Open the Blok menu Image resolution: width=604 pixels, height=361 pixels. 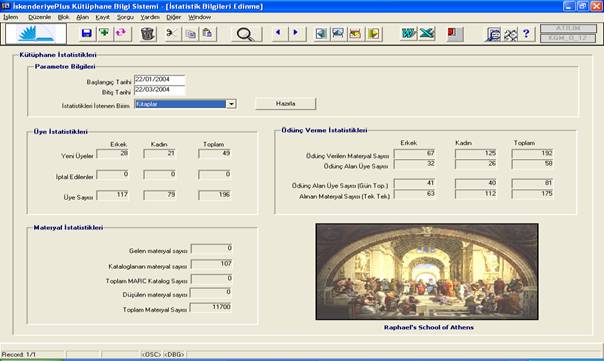[x=63, y=17]
